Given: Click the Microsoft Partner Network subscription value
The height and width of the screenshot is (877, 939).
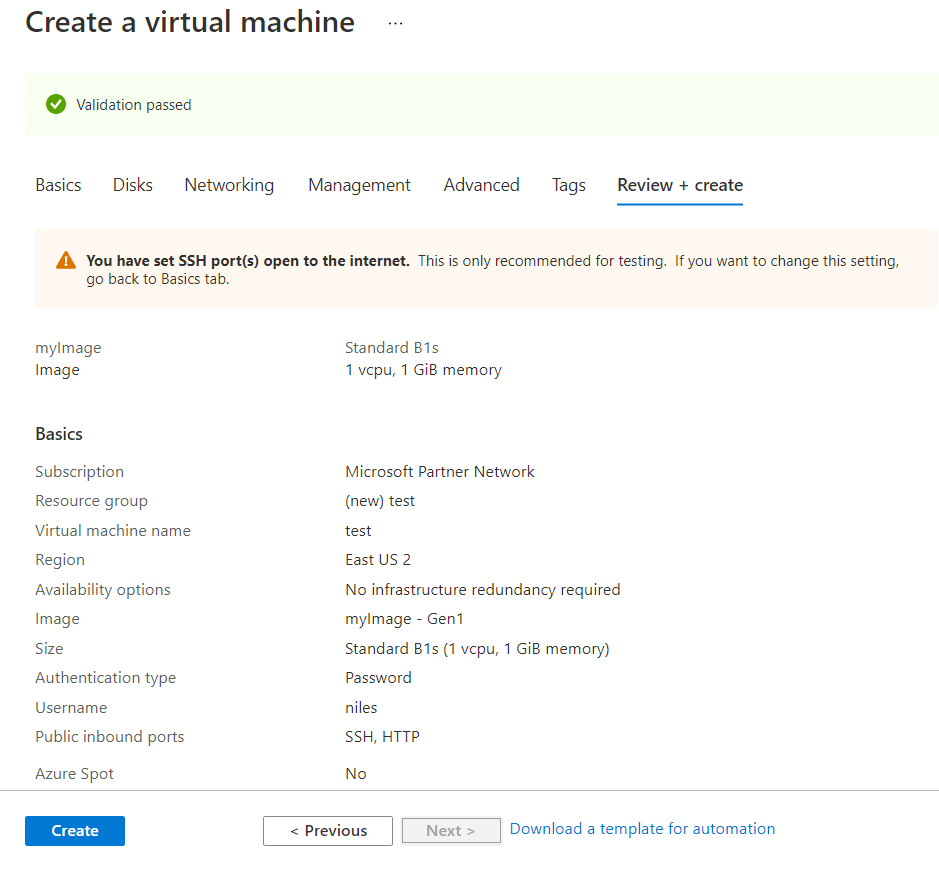Looking at the screenshot, I should [440, 472].
